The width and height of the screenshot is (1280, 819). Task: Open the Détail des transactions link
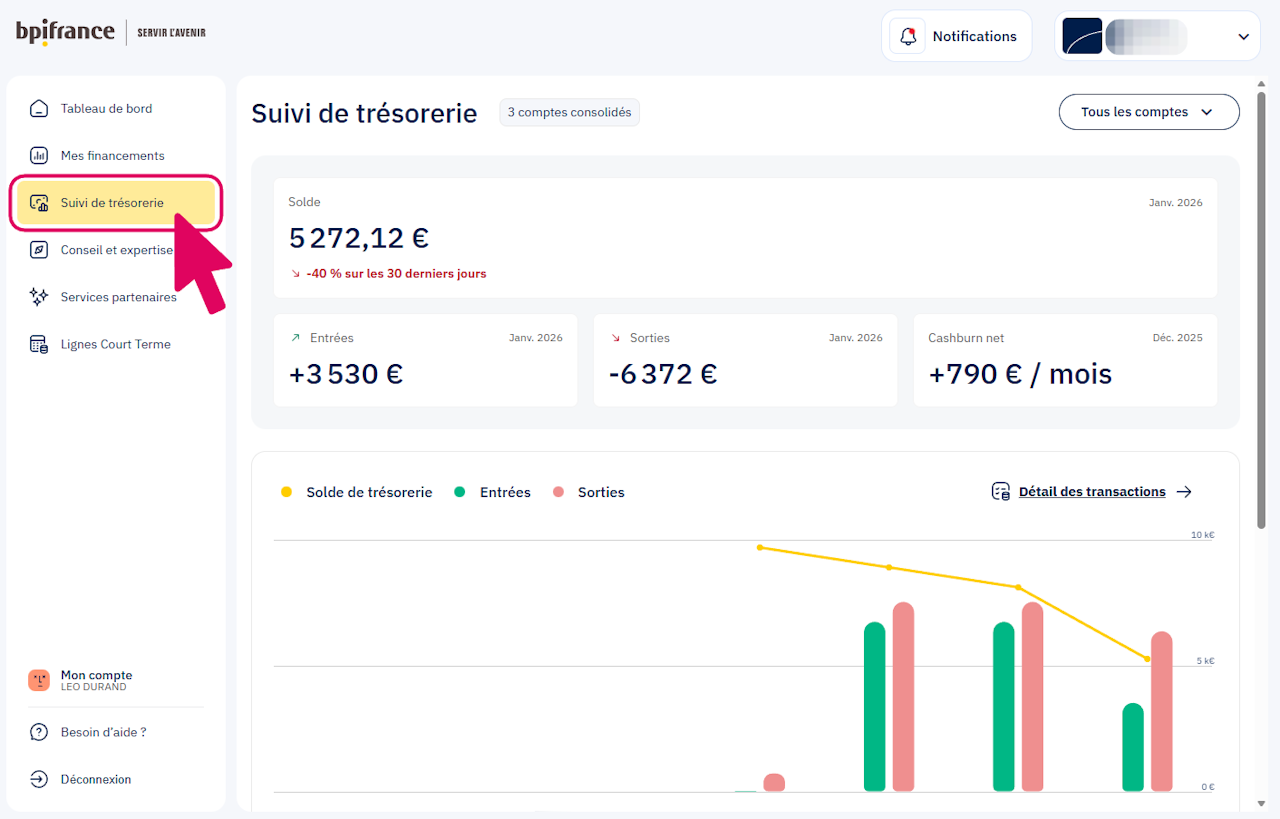1092,492
